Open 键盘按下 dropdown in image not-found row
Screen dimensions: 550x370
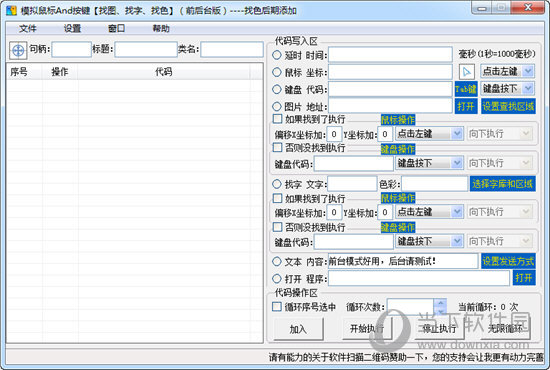429,163
